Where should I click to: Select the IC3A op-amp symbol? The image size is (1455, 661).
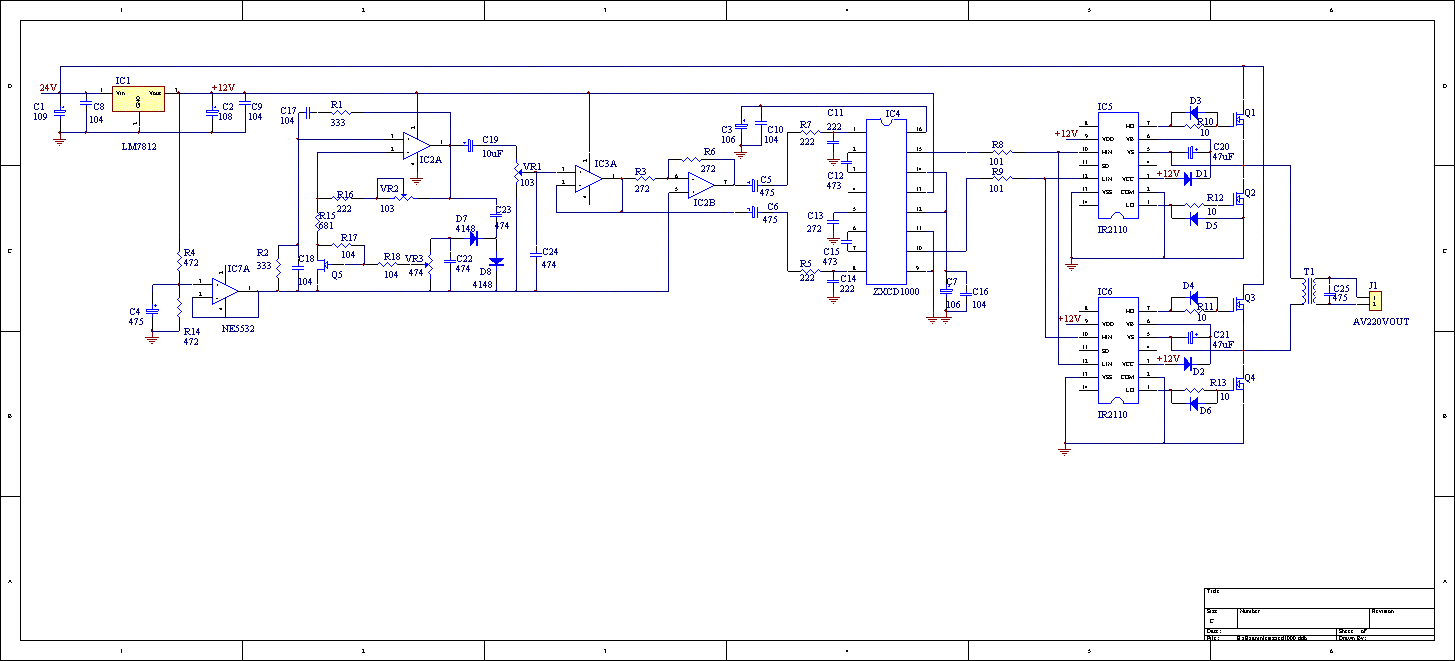pos(588,178)
